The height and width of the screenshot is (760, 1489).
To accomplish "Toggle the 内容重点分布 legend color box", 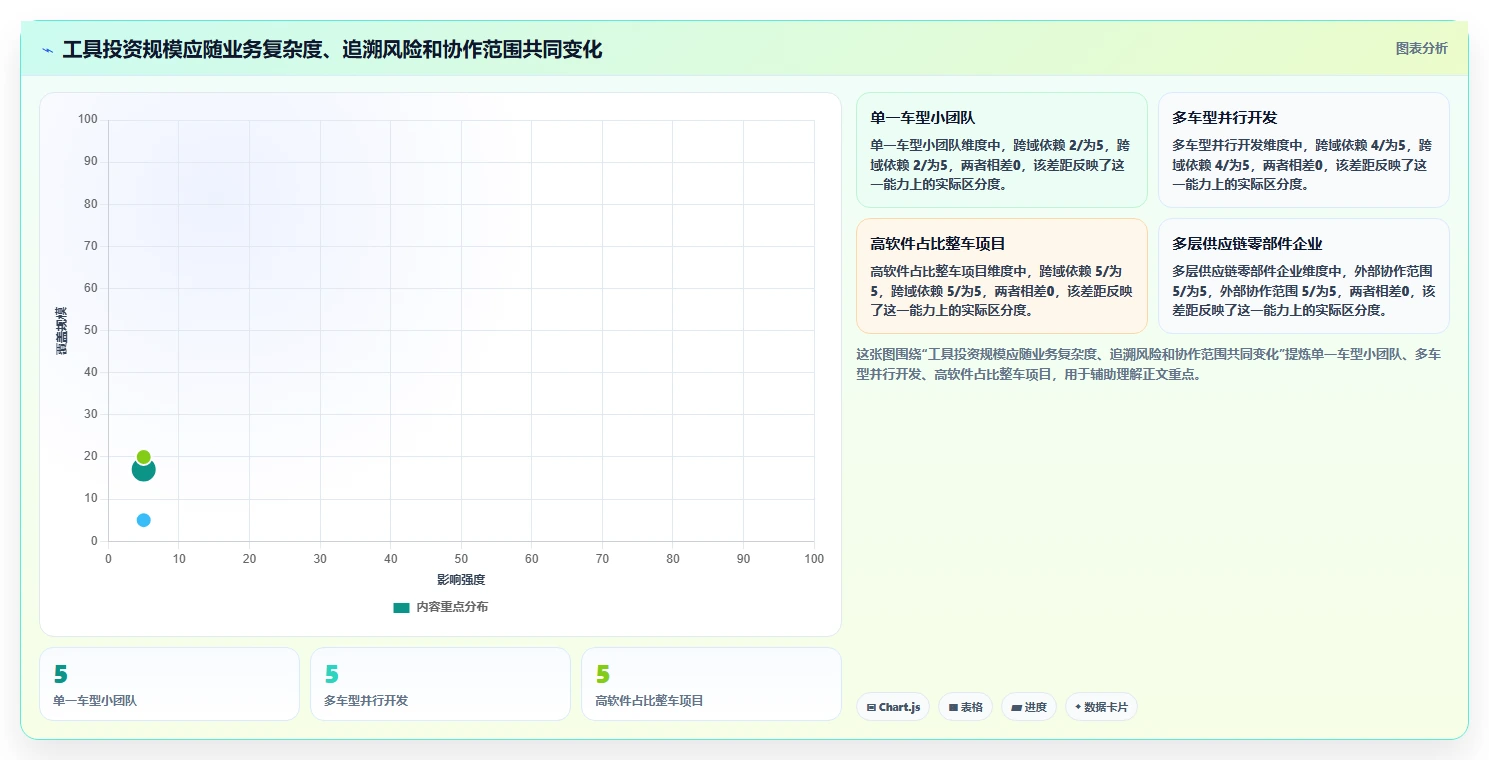I will [x=401, y=607].
